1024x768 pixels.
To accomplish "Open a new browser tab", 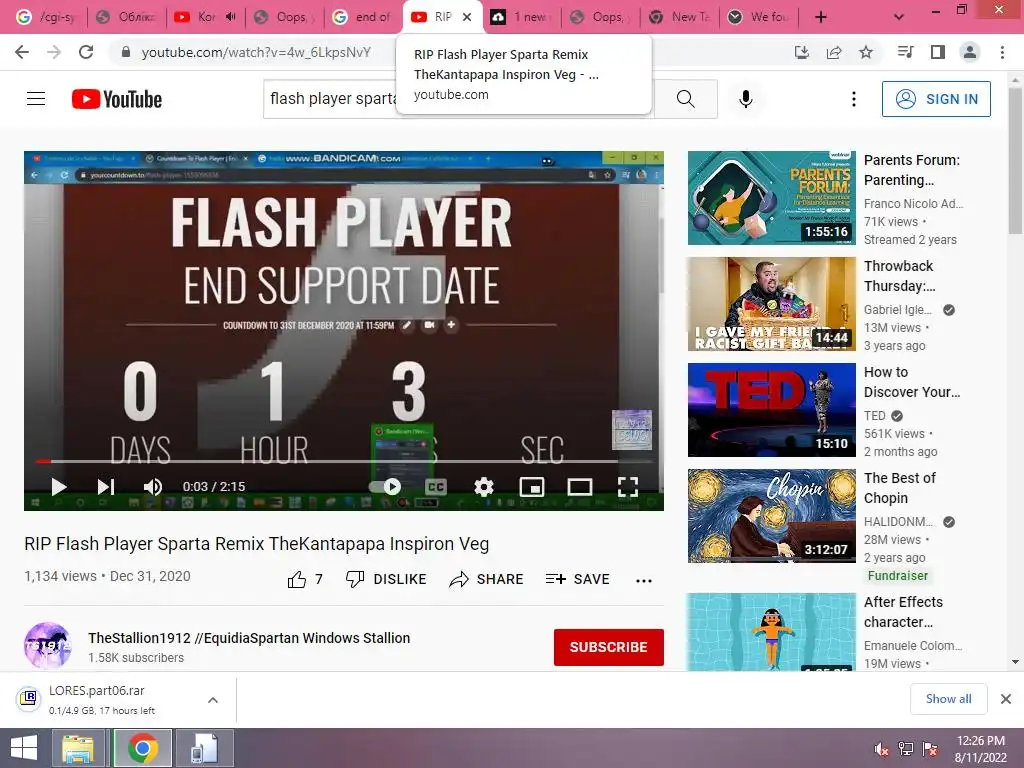I will (x=821, y=17).
